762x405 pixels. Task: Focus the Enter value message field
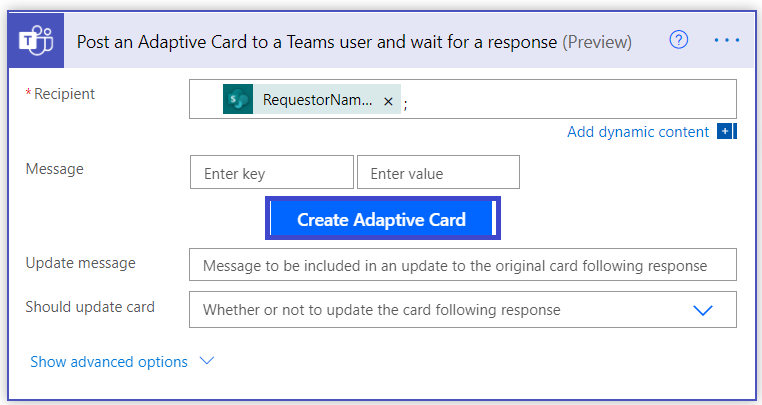point(438,173)
